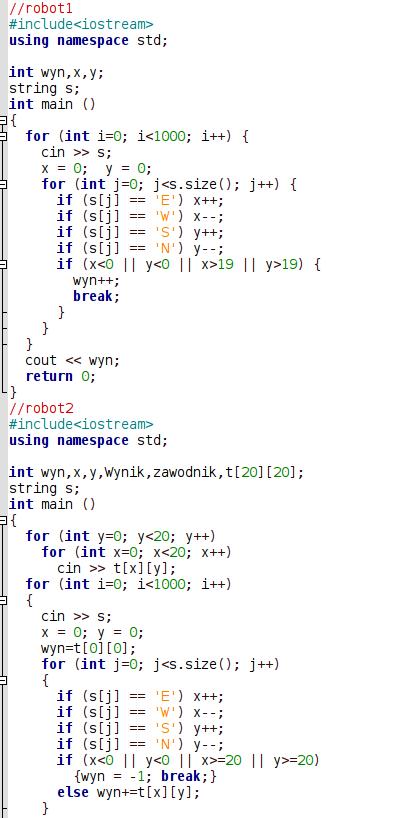Collapse the first main function fold marker
The height and width of the screenshot is (818, 400).
click(x=3, y=121)
